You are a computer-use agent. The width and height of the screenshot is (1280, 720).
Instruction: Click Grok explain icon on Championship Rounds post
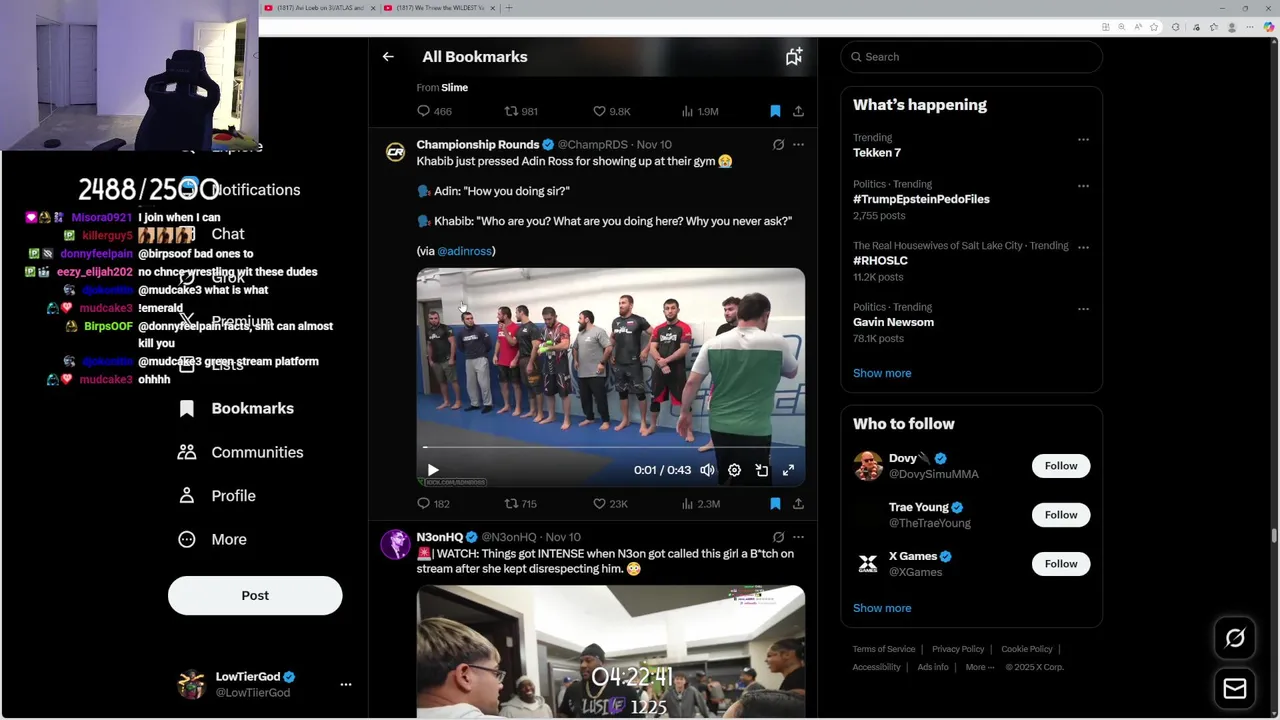[778, 145]
